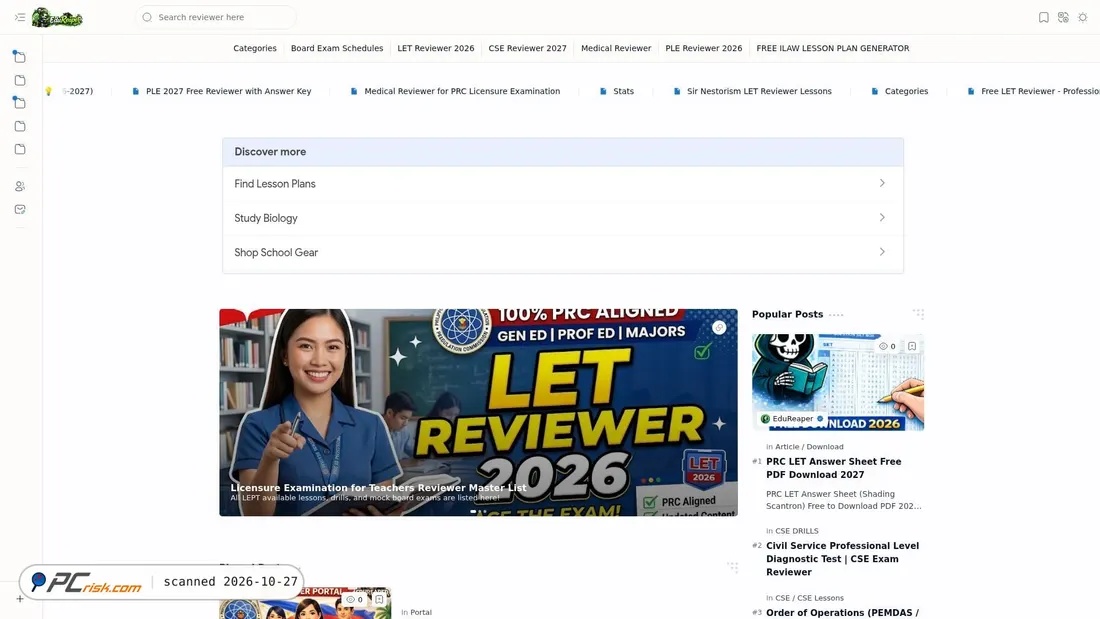The width and height of the screenshot is (1100, 619).
Task: Open PRC LET Answer Sheet post thumbnail
Action: [838, 382]
